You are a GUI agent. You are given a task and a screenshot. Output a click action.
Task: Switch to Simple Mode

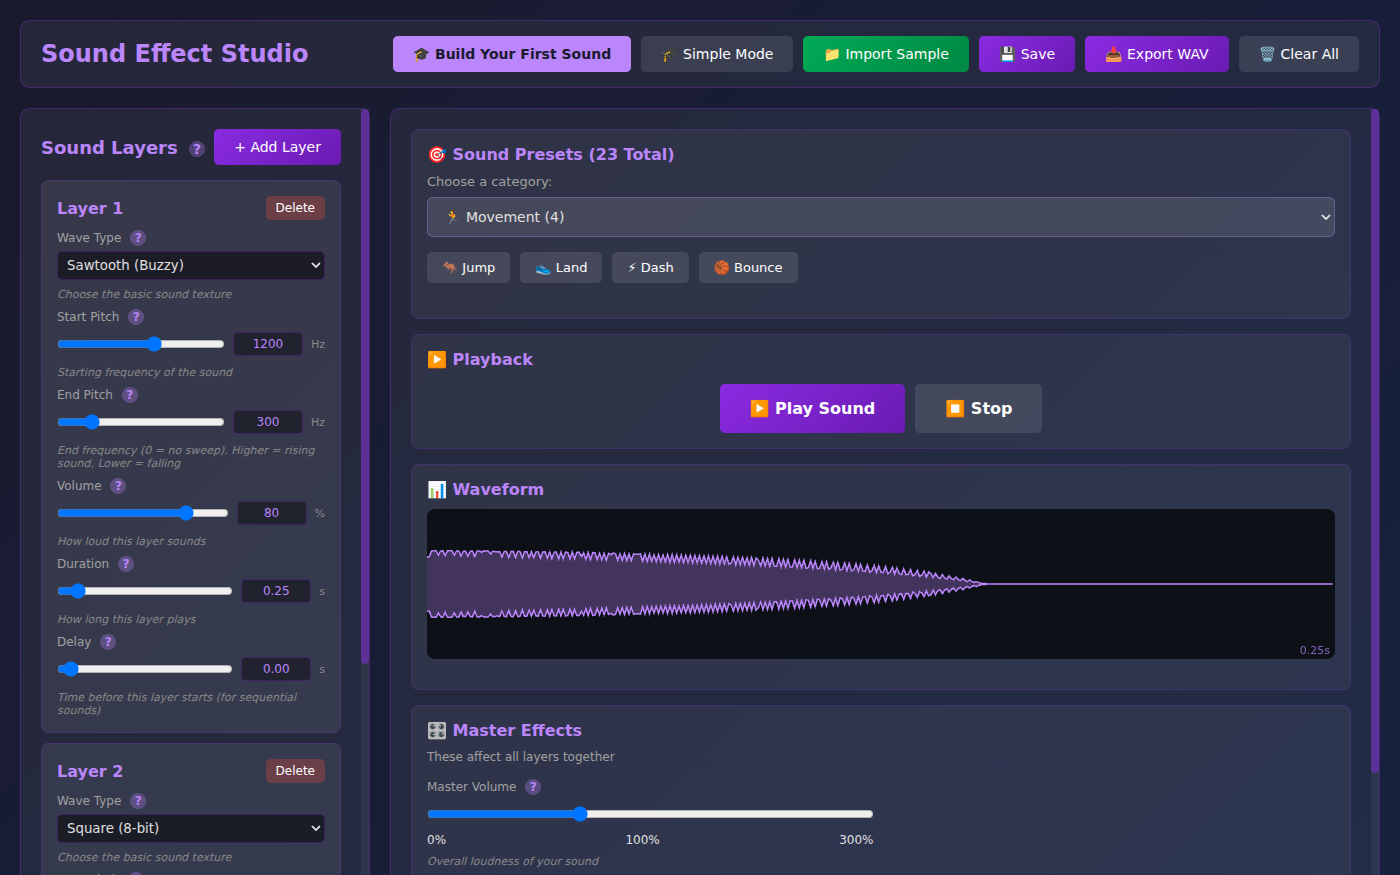[x=717, y=54]
